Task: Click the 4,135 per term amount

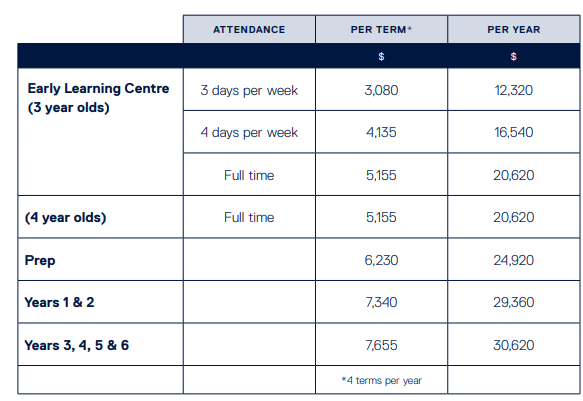Action: coord(381,132)
